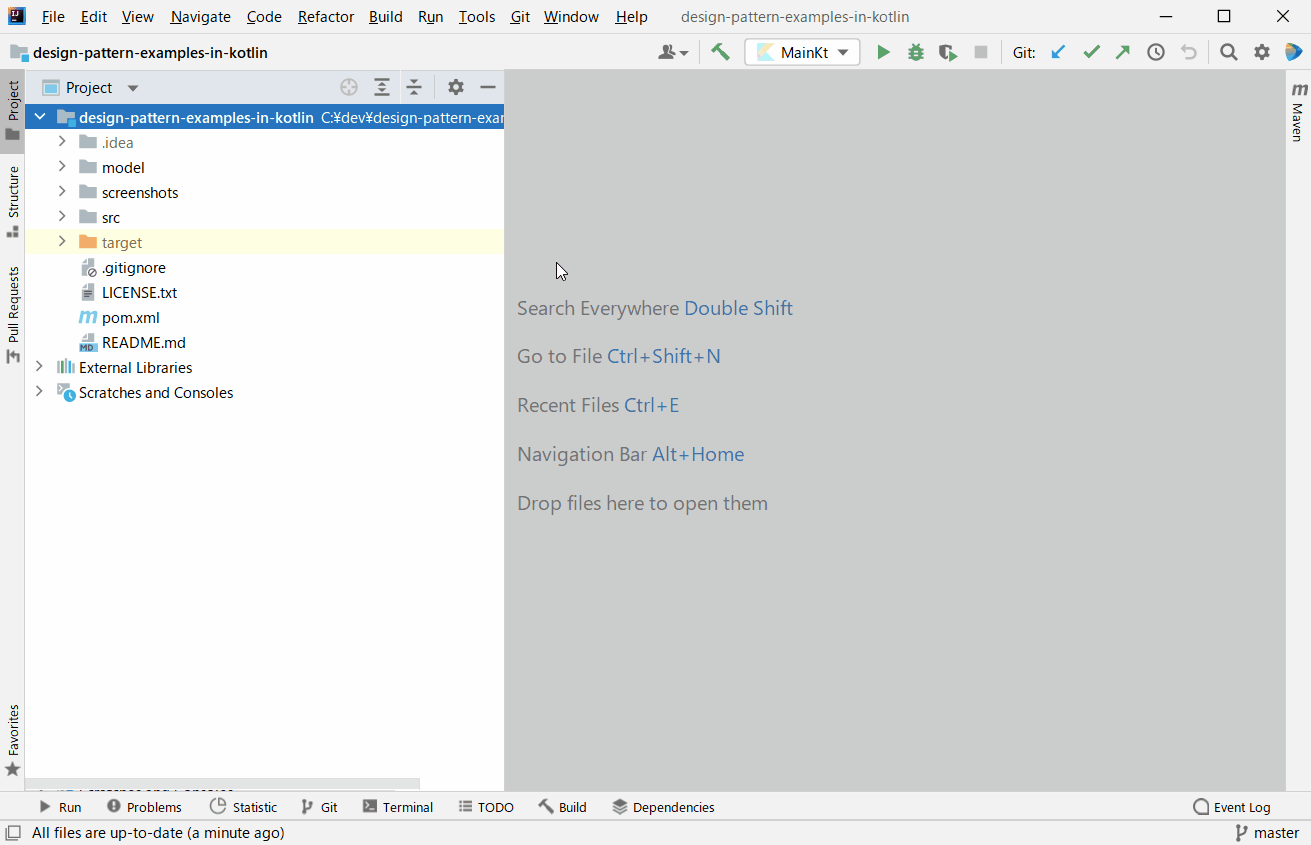Select Opened File crosshair icon in the Project panel
1311x845 pixels.
(348, 87)
